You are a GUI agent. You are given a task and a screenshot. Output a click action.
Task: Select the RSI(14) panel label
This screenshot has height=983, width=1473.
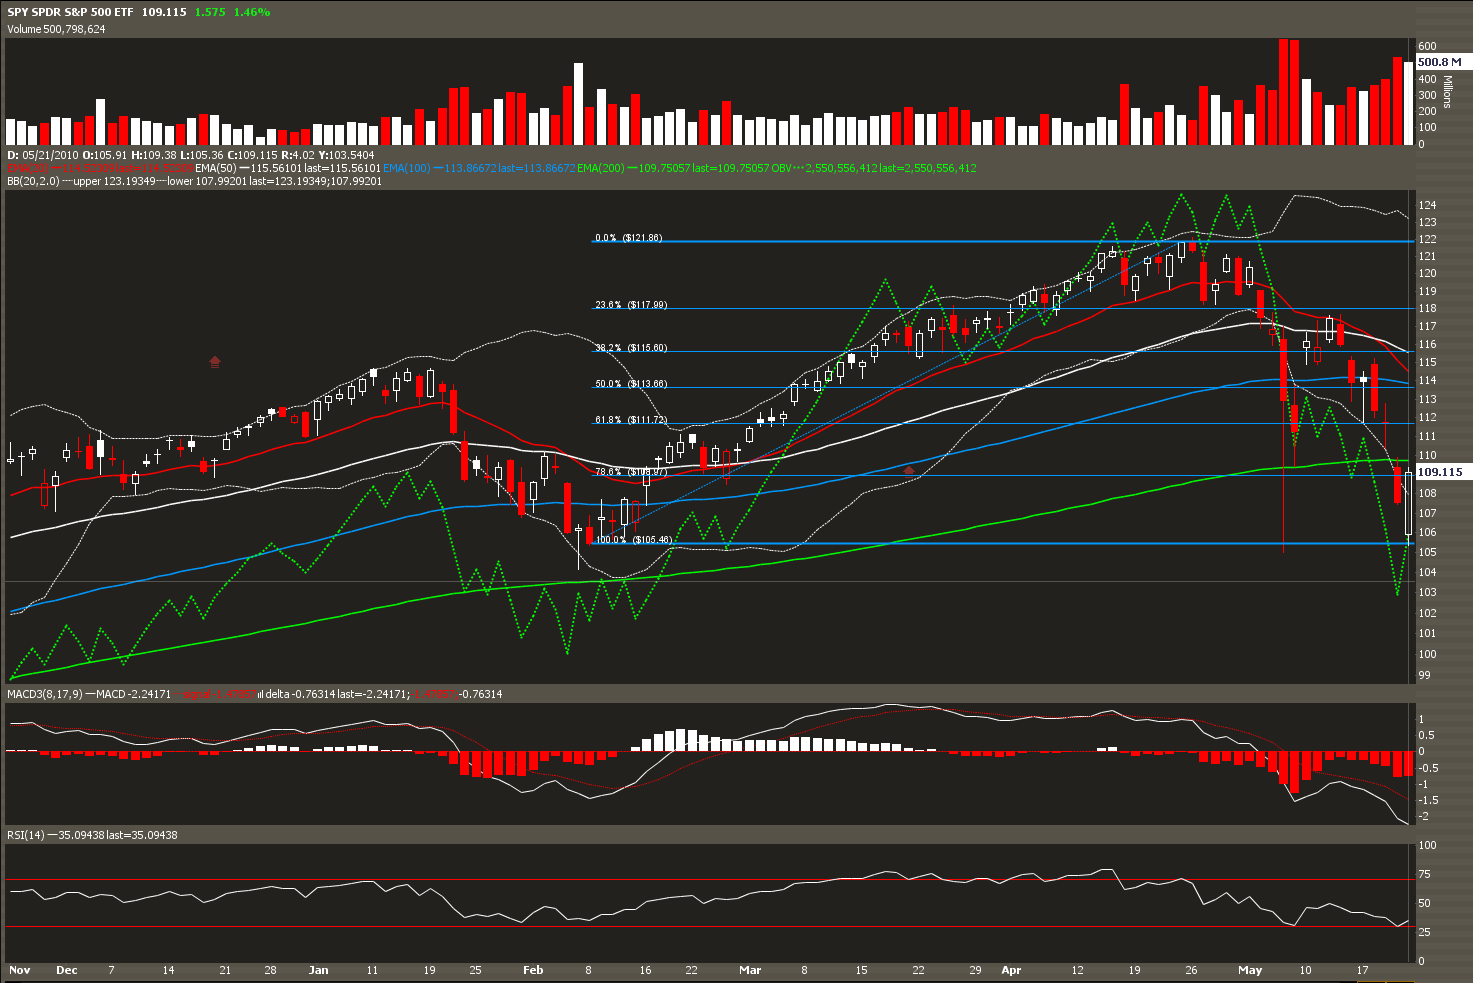pos(26,834)
